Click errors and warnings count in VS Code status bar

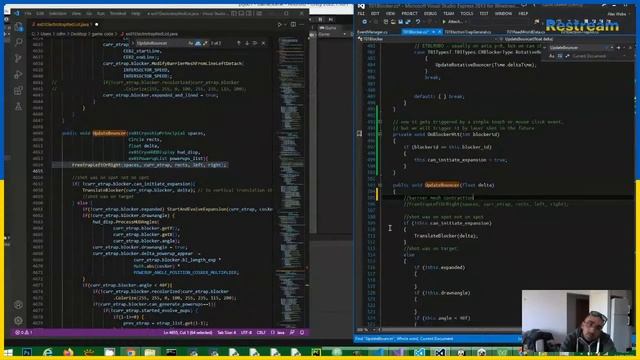point(24,332)
